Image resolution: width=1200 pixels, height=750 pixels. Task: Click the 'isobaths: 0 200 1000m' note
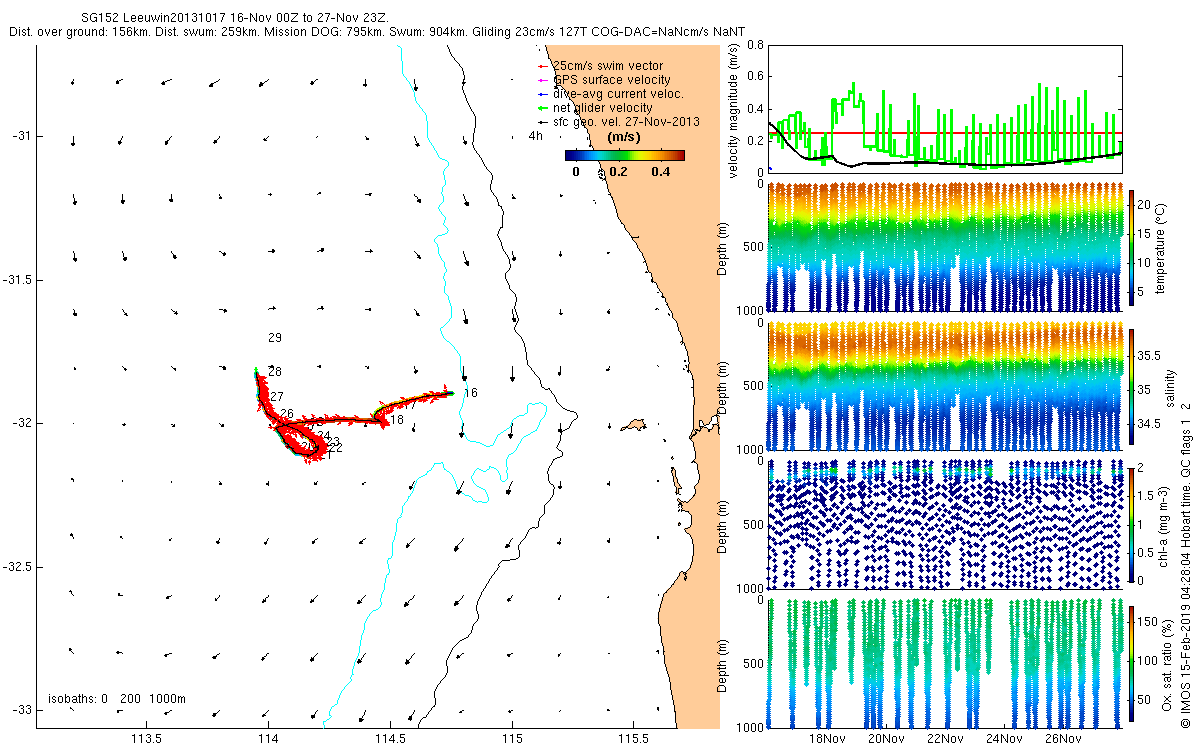[117, 698]
